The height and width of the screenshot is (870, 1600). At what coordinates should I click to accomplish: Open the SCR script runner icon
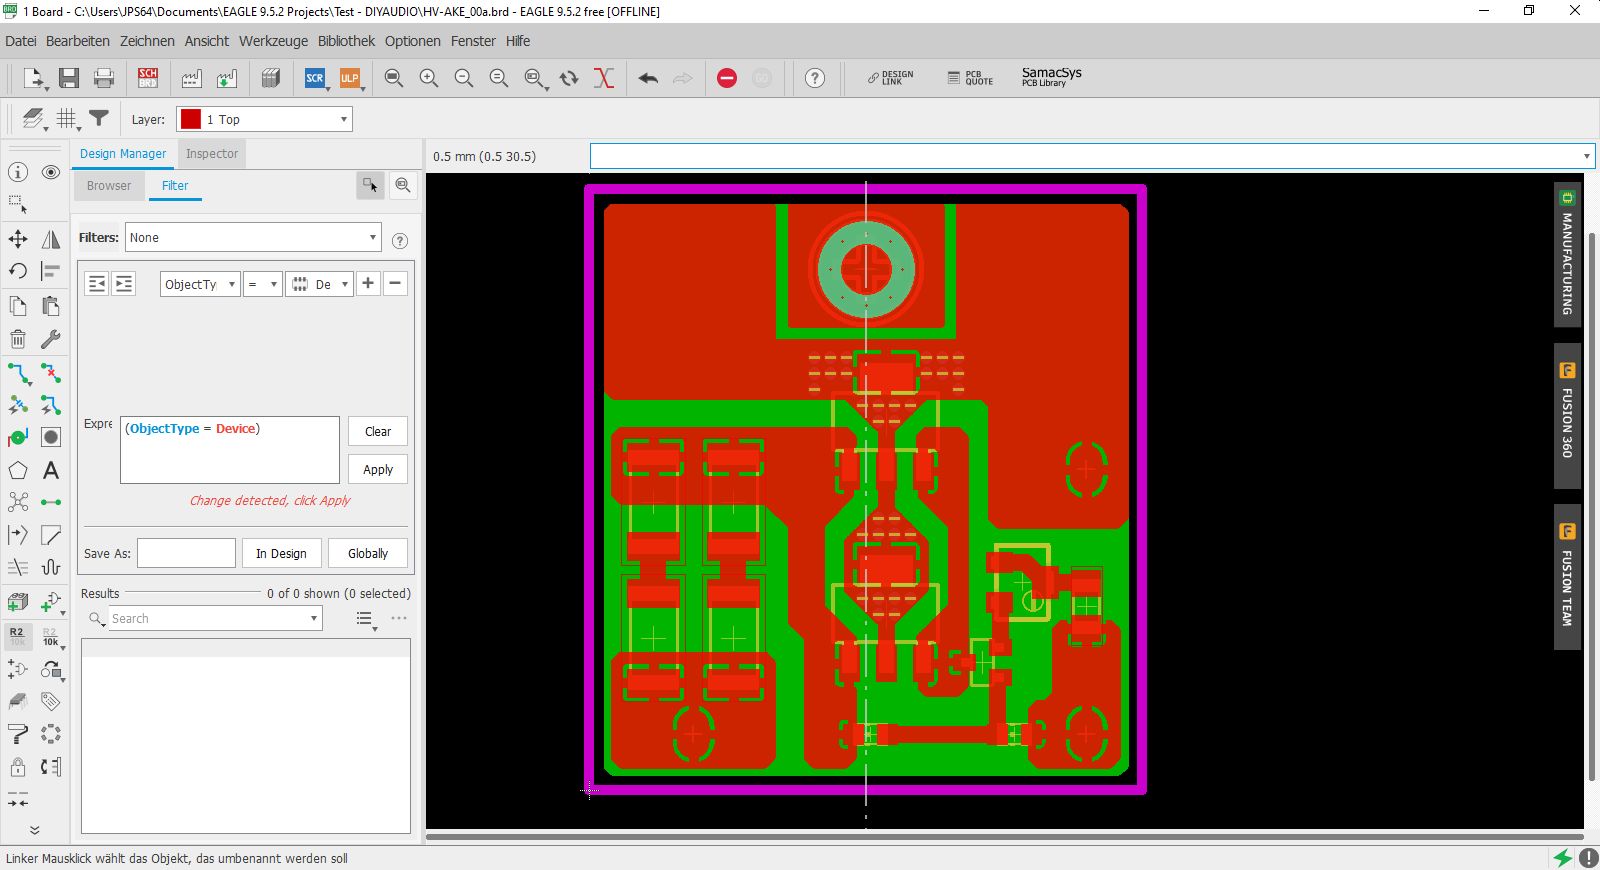pos(315,78)
